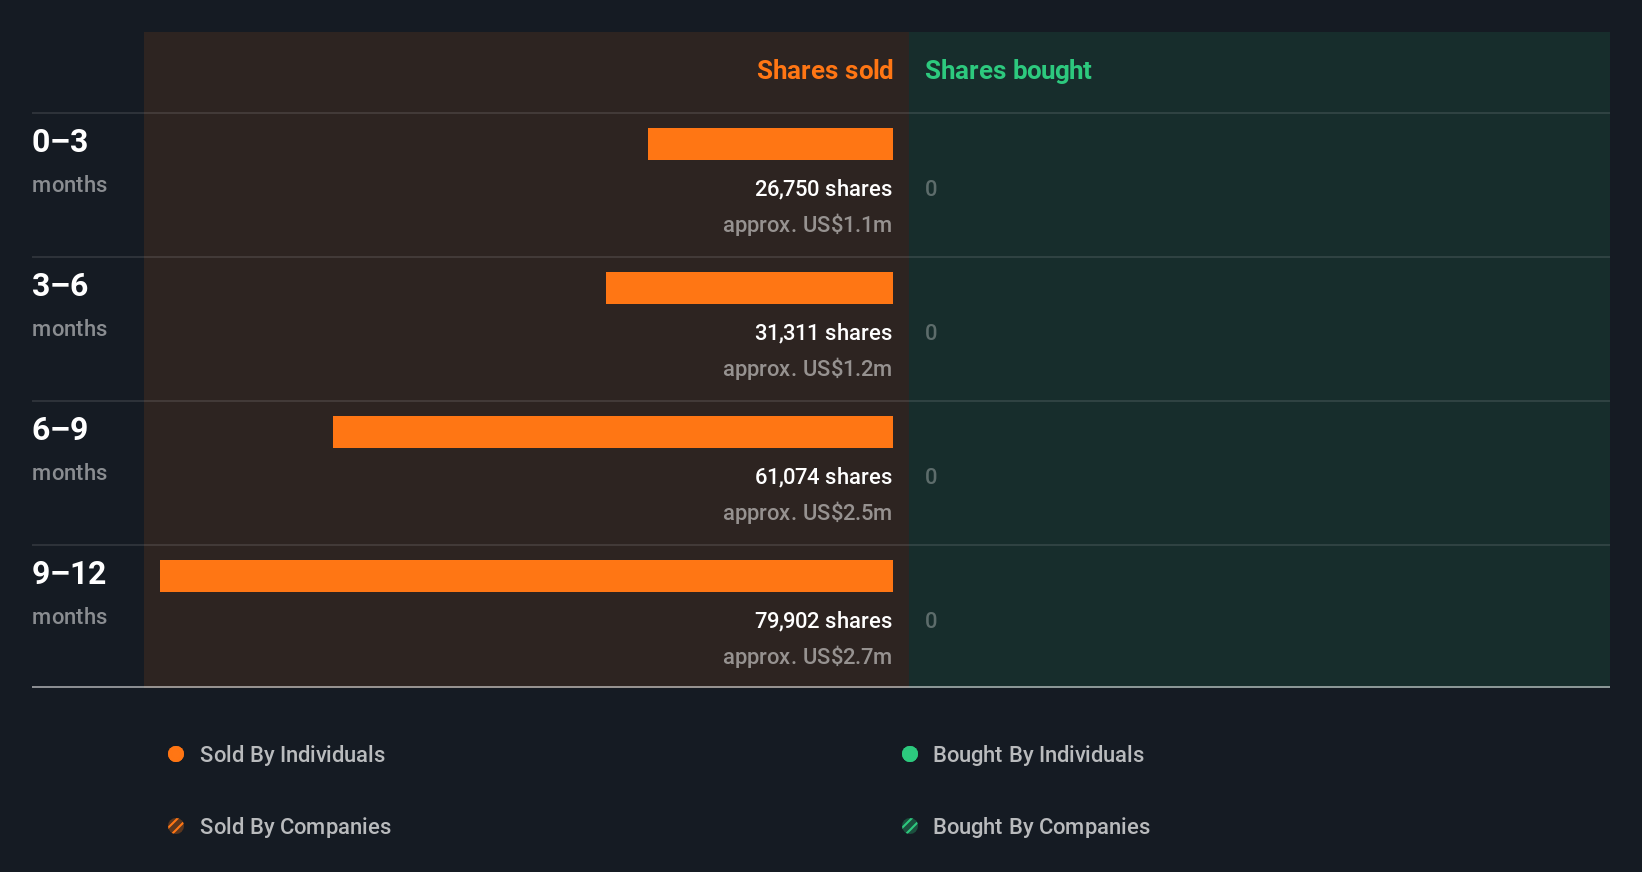Click the approx. US$2.5m amount
The height and width of the screenshot is (872, 1642).
click(807, 512)
